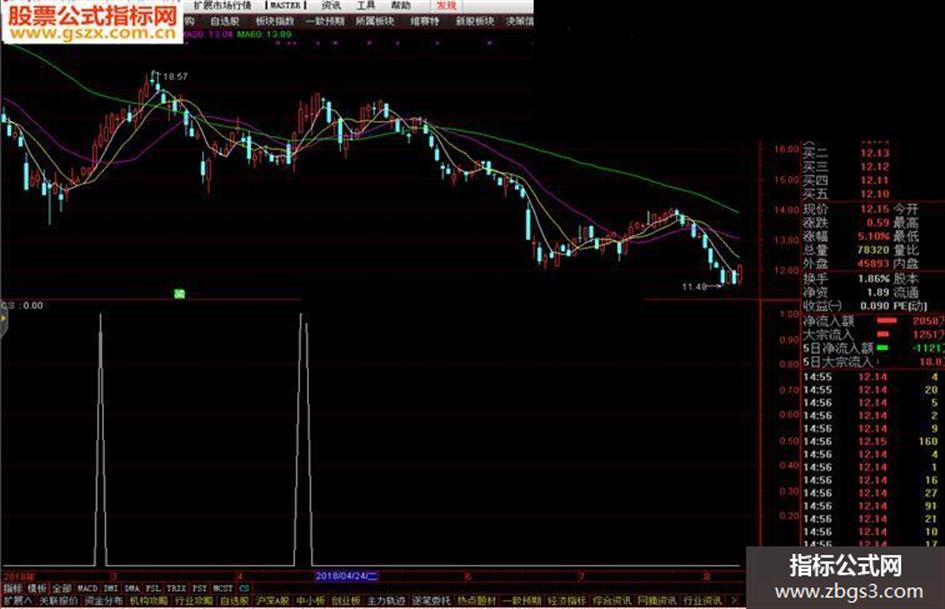This screenshot has height=609, width=945.
Task: Click the green marker icon below the candlestick chart
Action: point(179,294)
